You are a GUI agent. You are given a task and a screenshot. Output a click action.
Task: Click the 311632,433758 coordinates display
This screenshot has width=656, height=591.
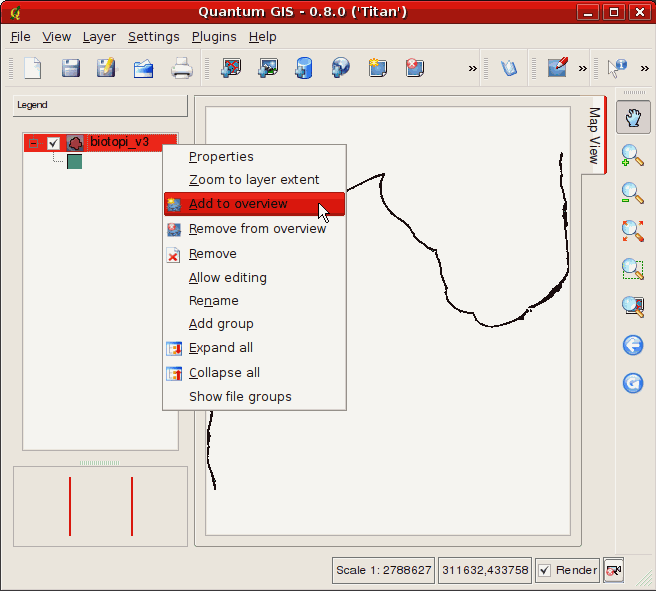[x=485, y=570]
